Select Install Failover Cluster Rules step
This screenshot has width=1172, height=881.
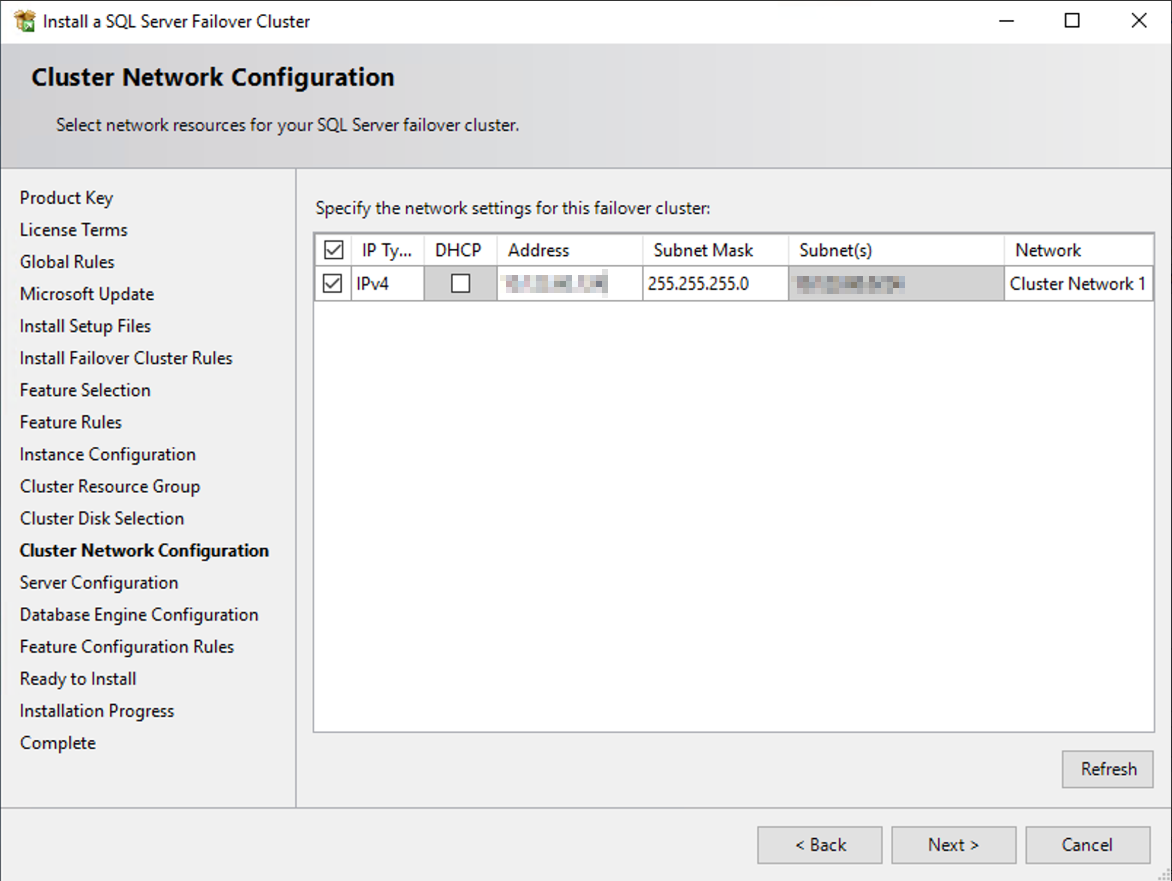coord(126,359)
